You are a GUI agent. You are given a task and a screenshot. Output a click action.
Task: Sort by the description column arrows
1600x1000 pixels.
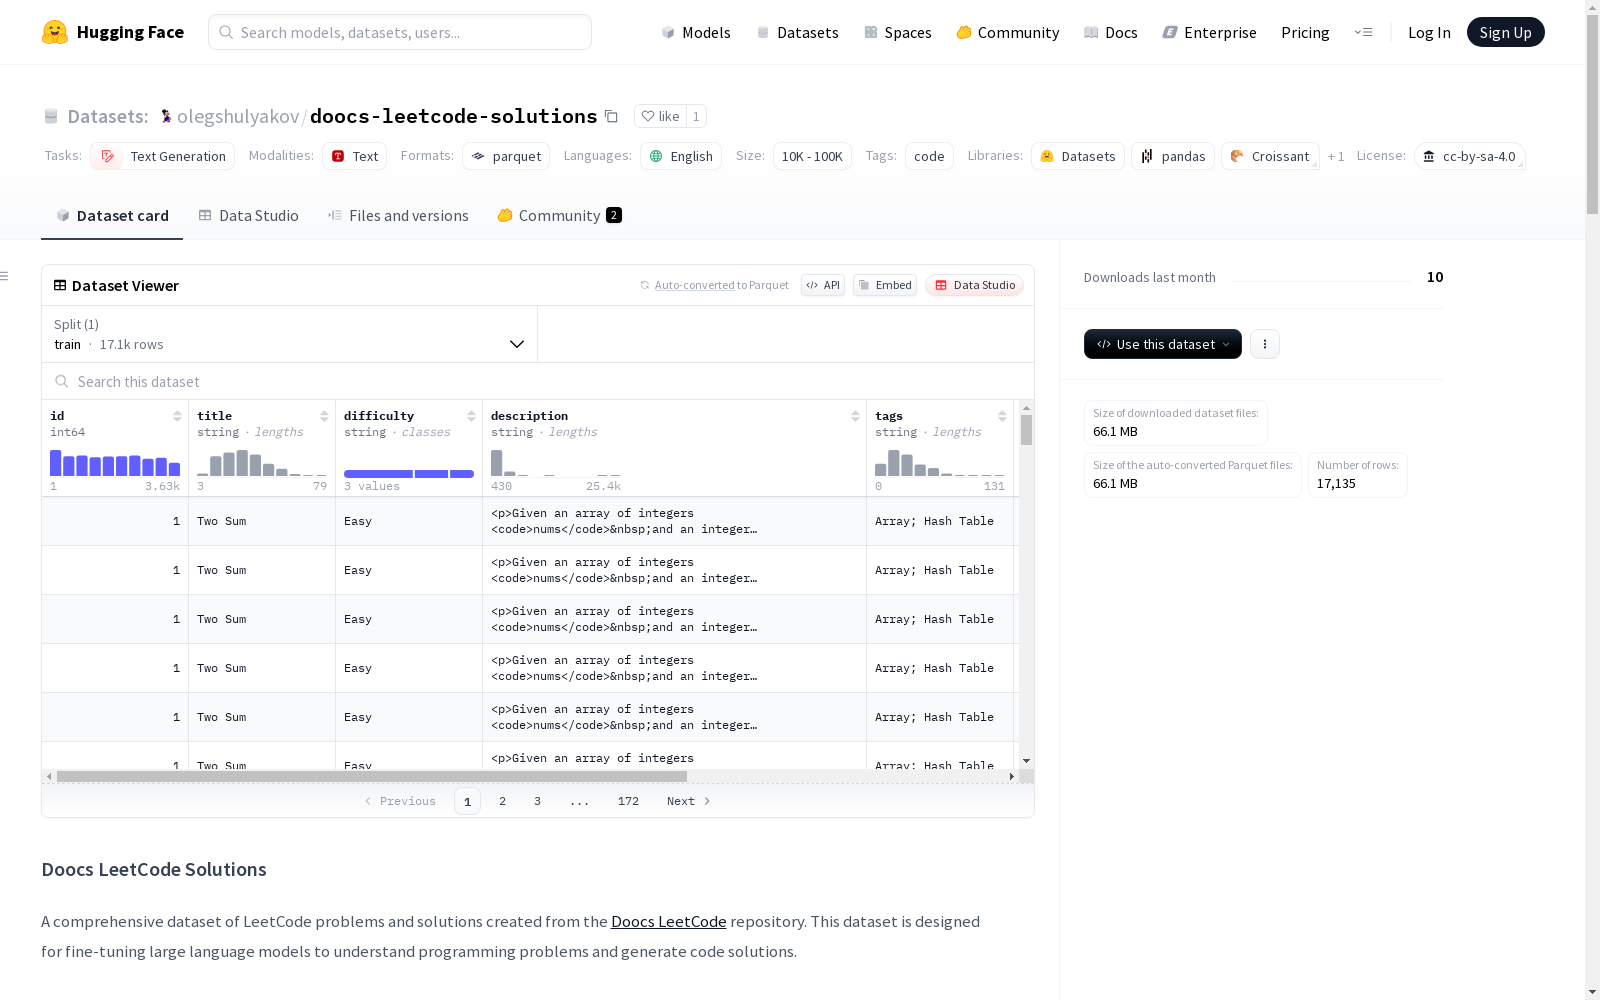(x=855, y=416)
